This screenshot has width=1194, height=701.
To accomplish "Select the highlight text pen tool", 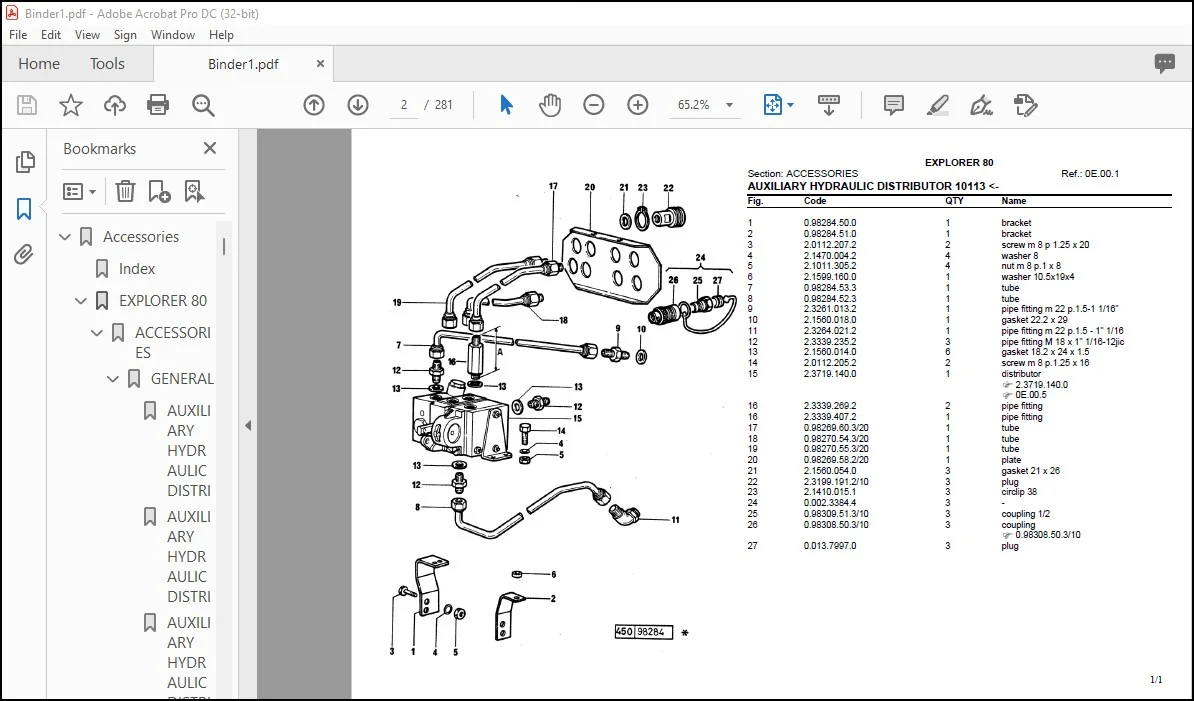I will (x=937, y=105).
